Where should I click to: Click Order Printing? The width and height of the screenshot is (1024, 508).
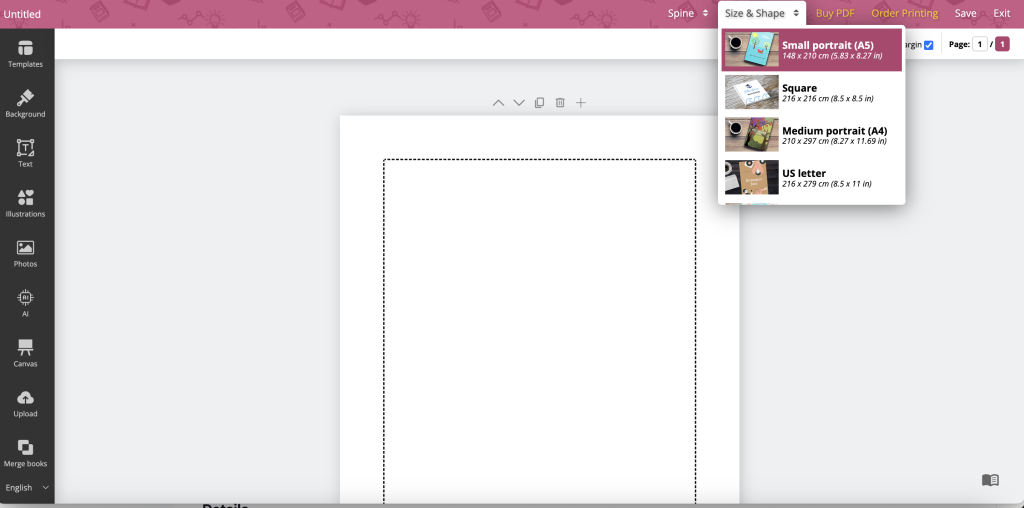[904, 13]
